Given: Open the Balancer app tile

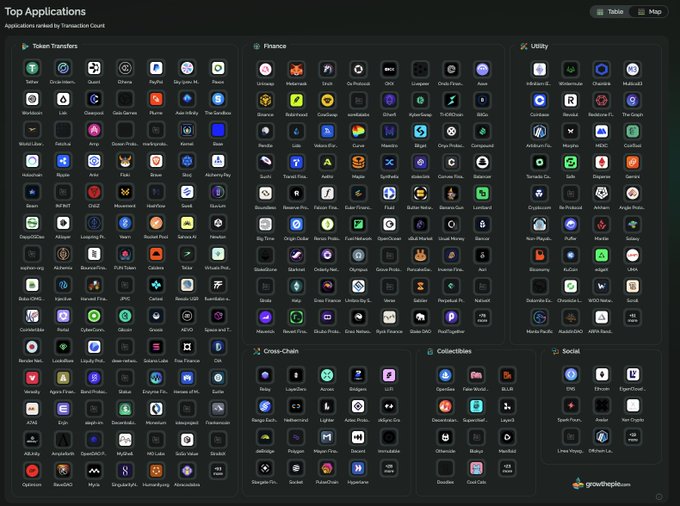Looking at the screenshot, I should tap(482, 163).
